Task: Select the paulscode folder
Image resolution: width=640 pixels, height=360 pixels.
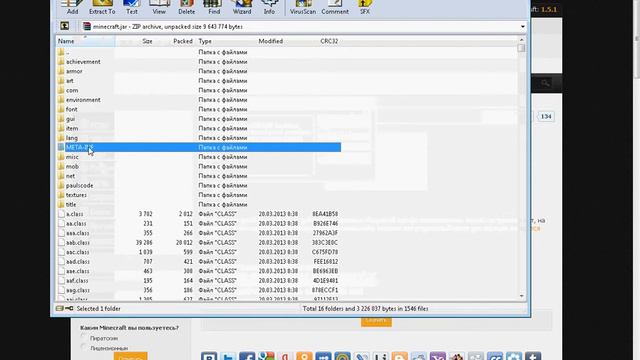Action: tap(199, 185)
